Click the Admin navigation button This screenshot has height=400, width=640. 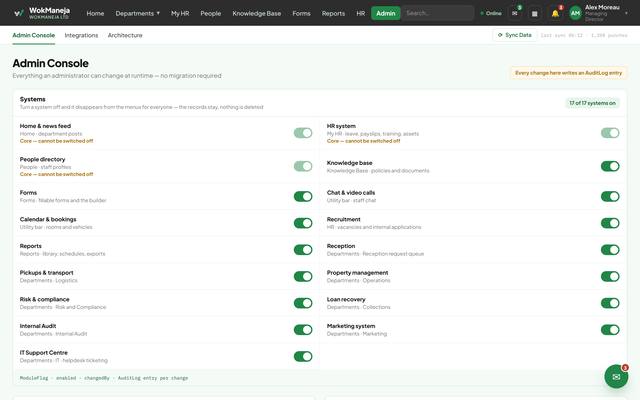(x=386, y=13)
